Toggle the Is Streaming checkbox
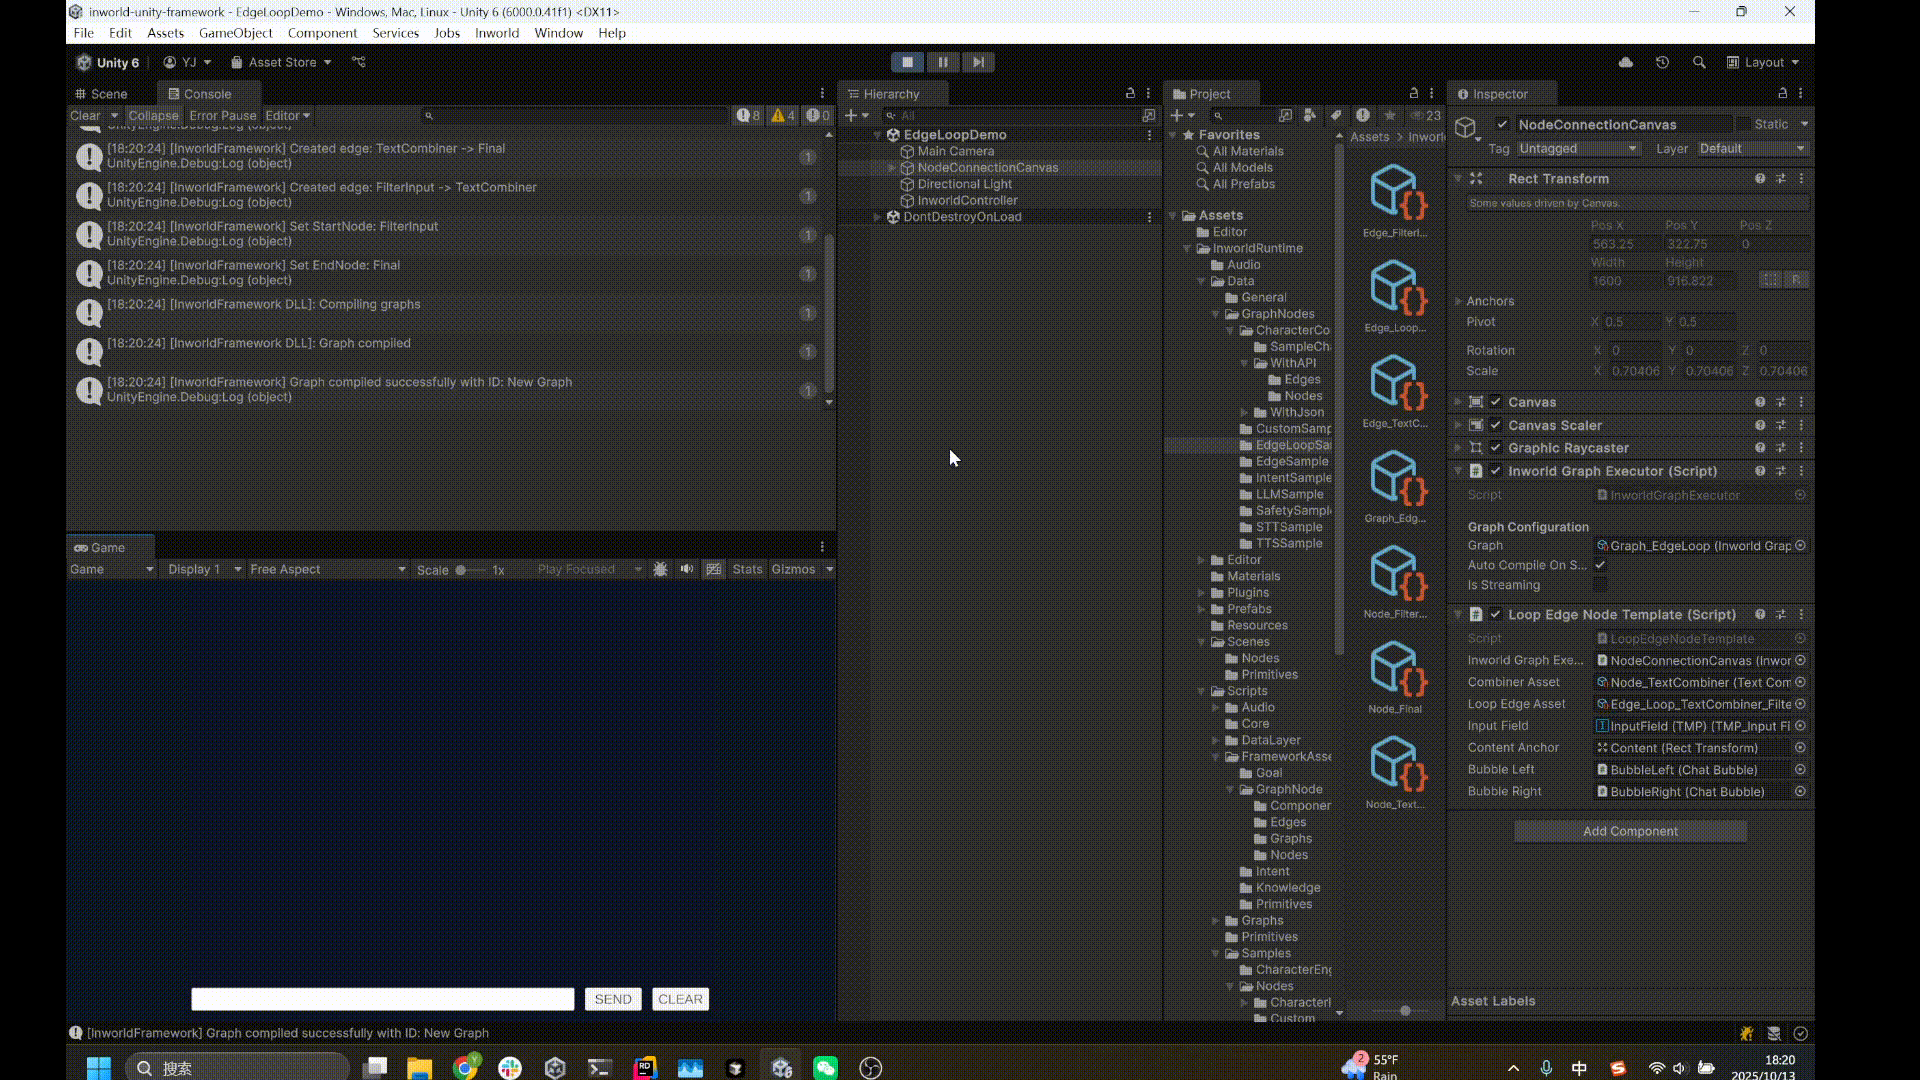Viewport: 1920px width, 1080px height. tap(1600, 585)
